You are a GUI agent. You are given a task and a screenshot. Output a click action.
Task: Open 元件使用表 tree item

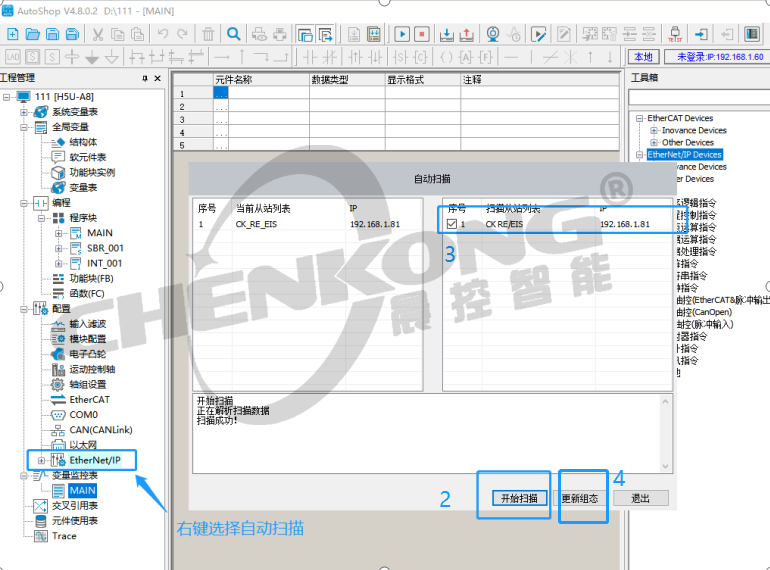[x=75, y=521]
